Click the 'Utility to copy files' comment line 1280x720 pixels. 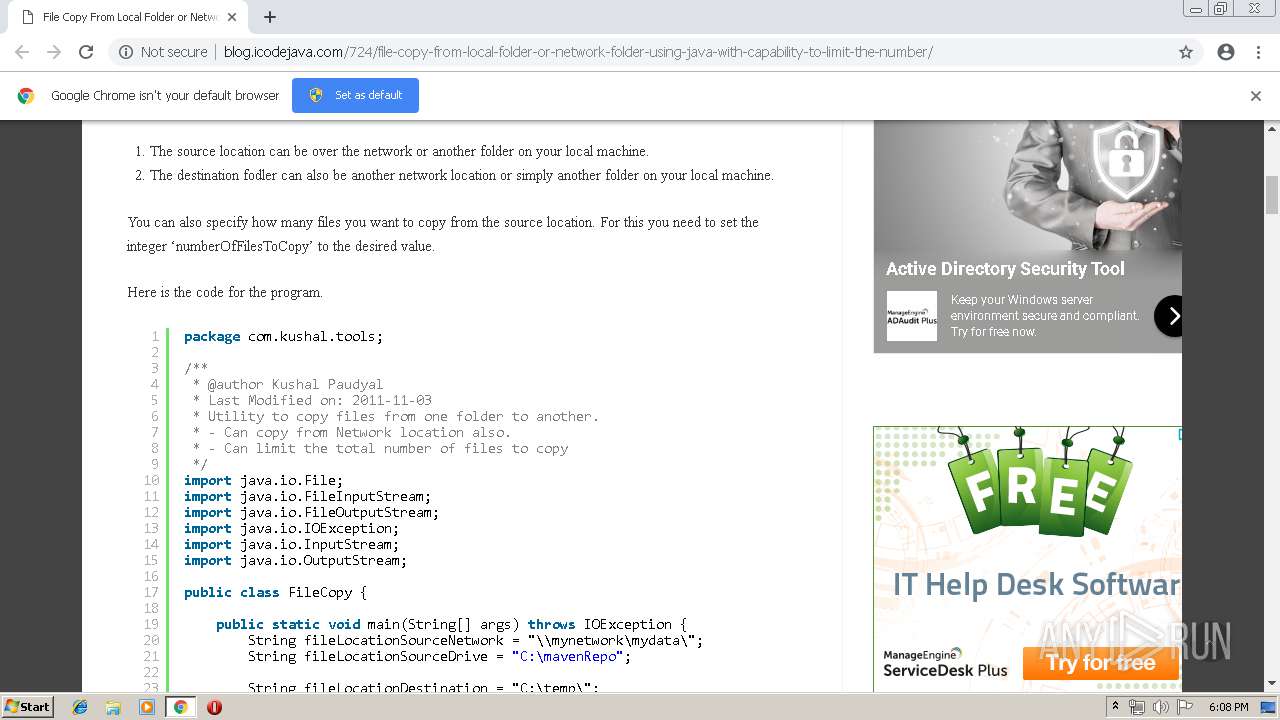395,416
